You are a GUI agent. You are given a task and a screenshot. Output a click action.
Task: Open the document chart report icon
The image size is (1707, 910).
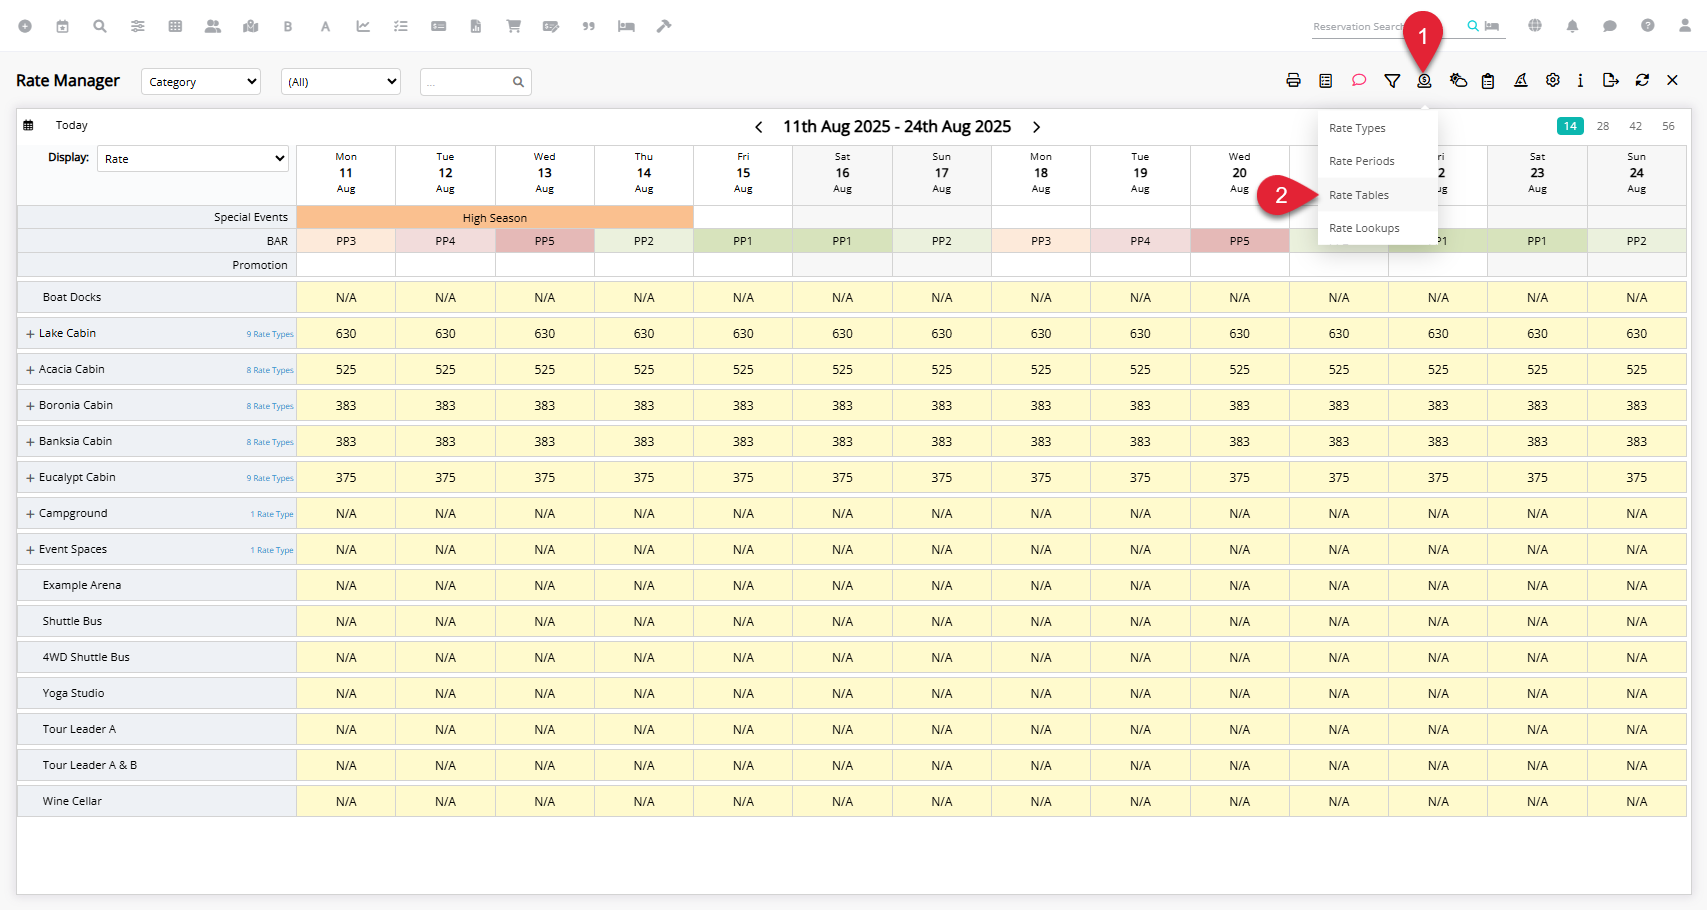coord(476,26)
